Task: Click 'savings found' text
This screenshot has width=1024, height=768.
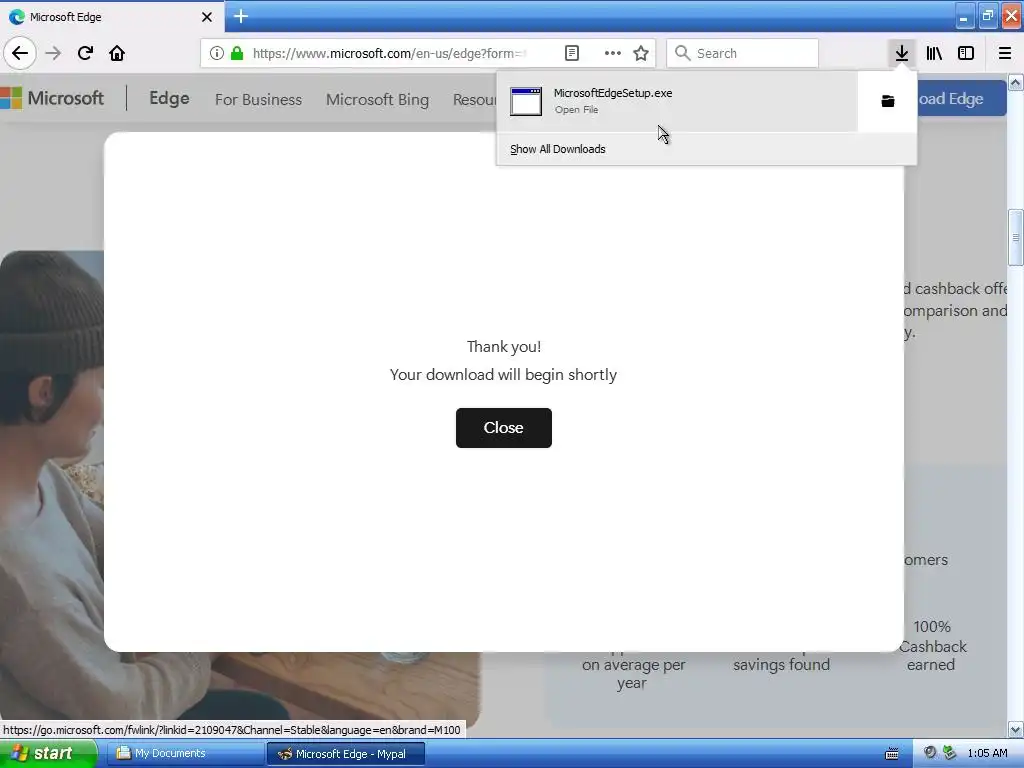Action: (x=781, y=665)
